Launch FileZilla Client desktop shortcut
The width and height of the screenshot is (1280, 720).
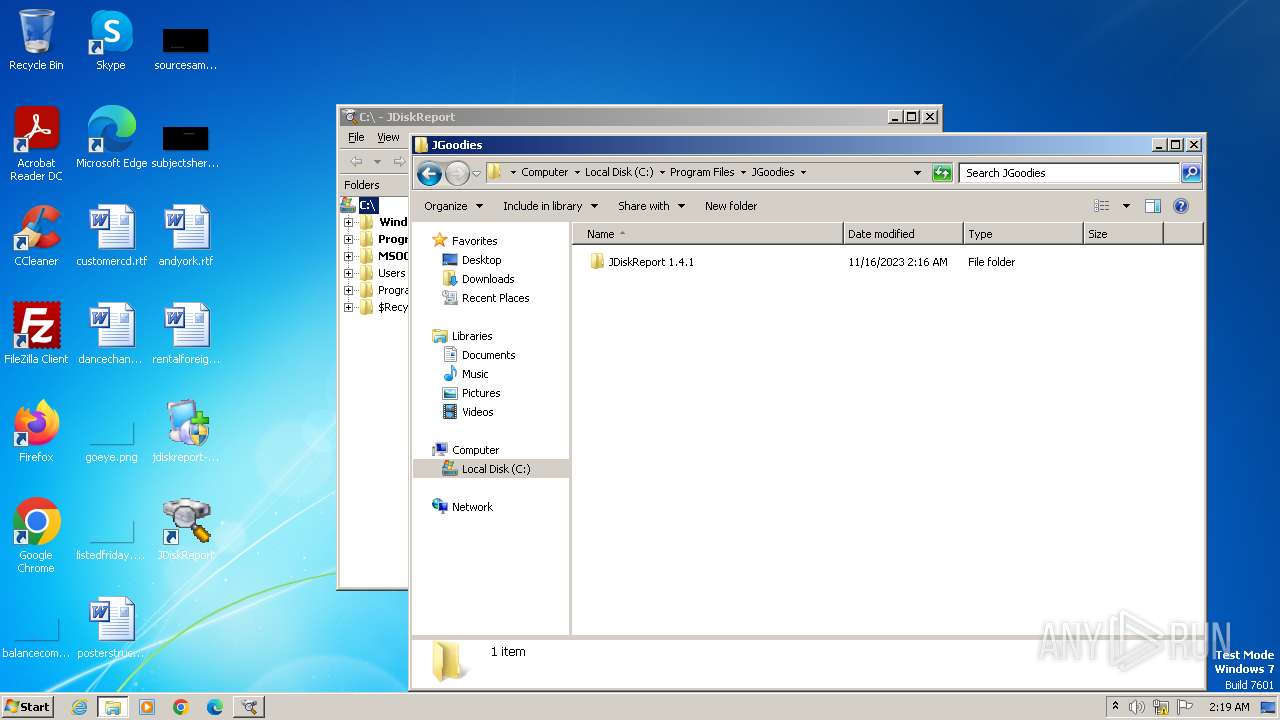[36, 334]
